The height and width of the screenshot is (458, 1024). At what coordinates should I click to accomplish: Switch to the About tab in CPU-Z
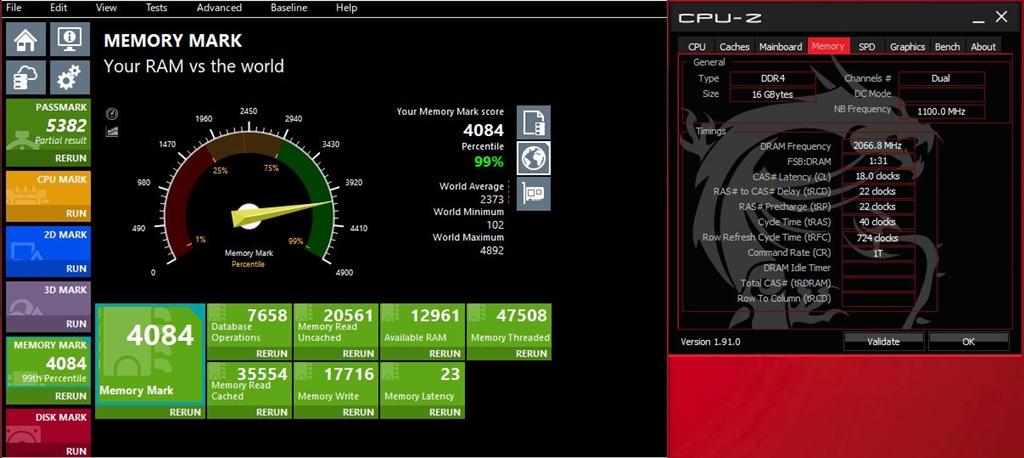983,46
